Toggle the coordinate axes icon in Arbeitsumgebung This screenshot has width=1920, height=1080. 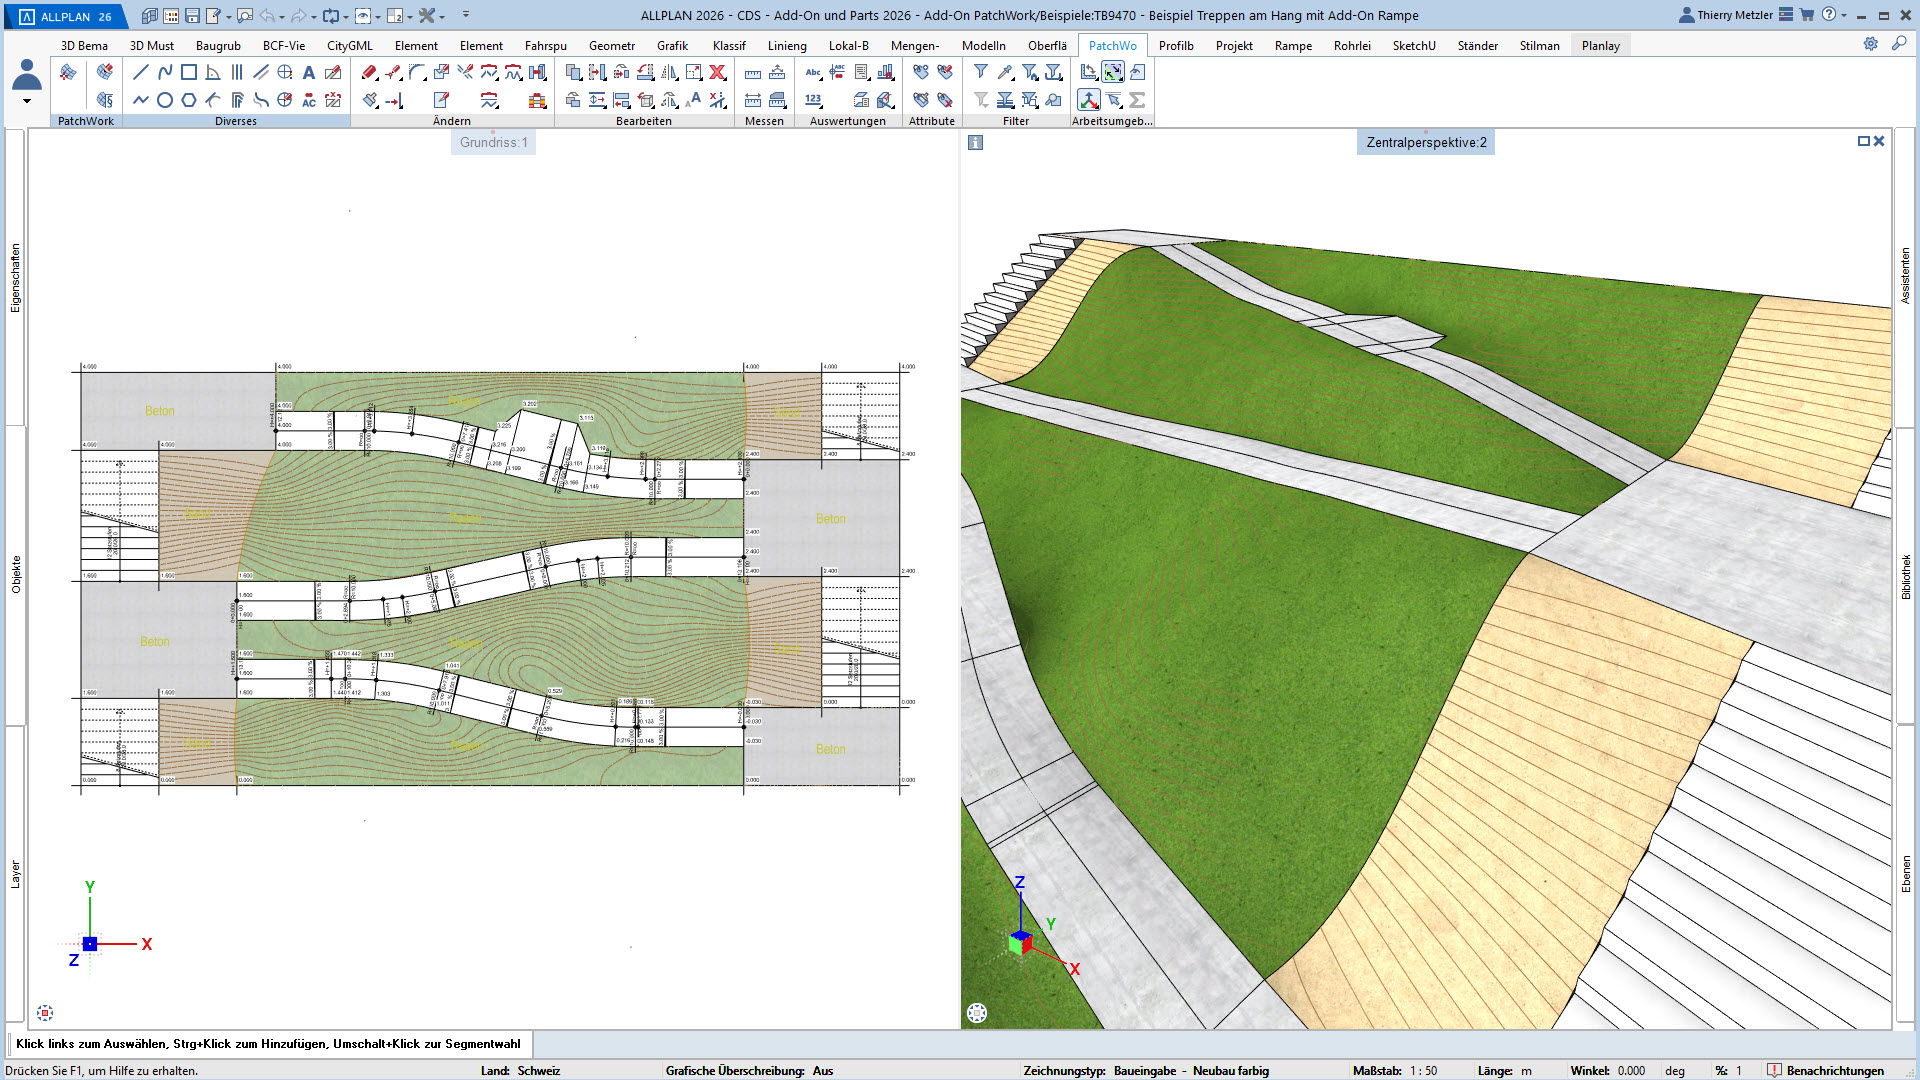coord(1089,100)
